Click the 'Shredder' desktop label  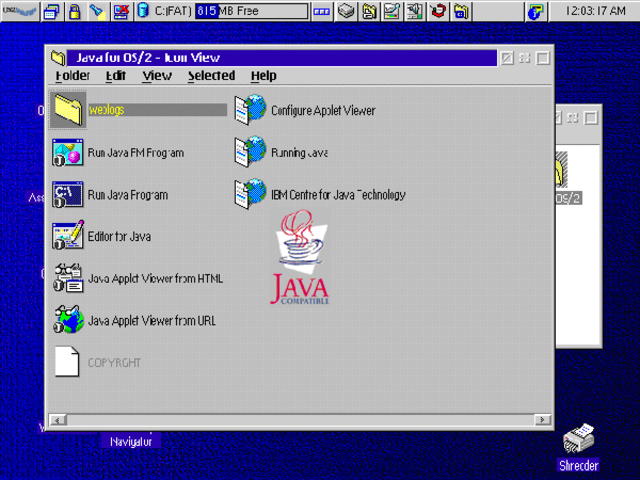[x=578, y=466]
